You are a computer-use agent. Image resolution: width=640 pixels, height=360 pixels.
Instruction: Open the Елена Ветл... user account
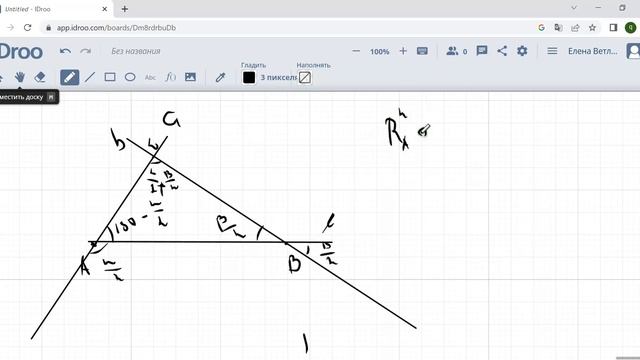click(x=593, y=51)
